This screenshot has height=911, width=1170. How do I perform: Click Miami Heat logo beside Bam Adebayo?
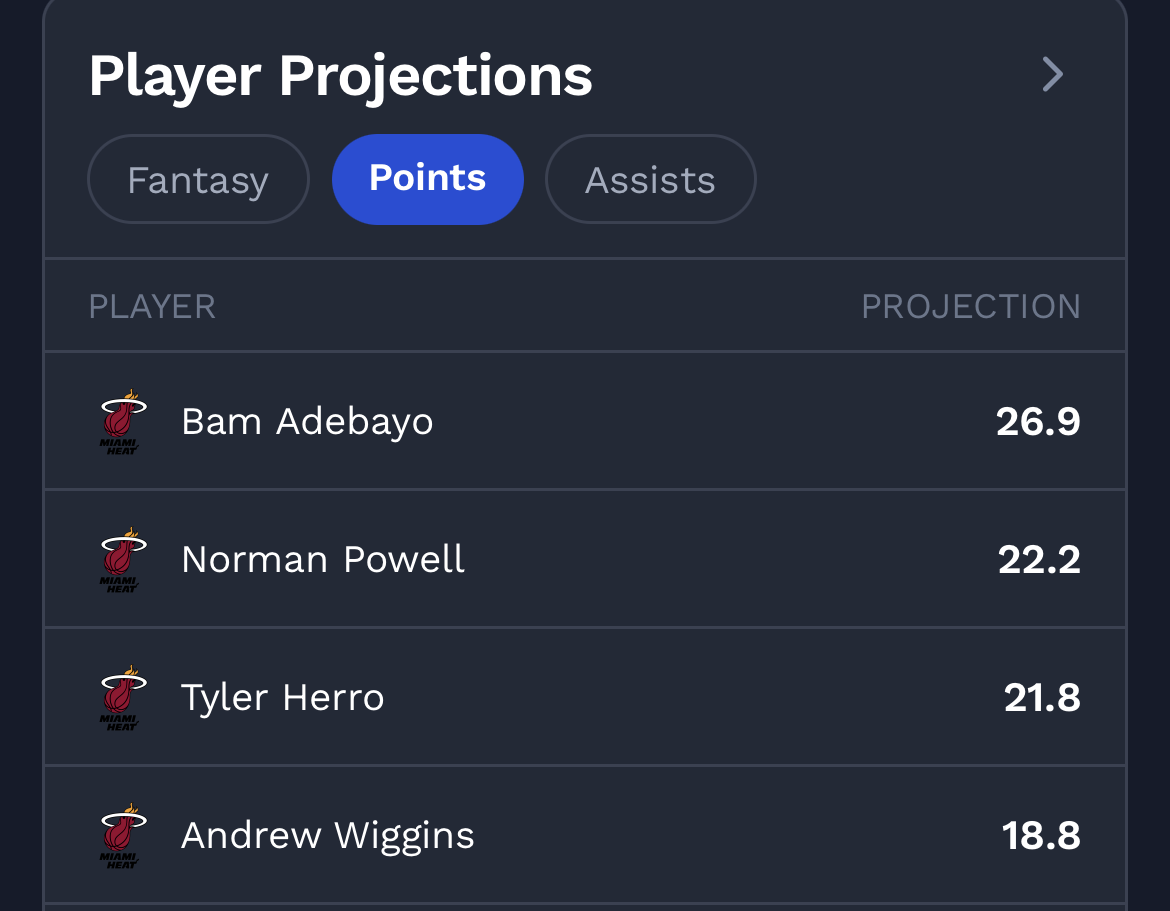click(x=122, y=422)
